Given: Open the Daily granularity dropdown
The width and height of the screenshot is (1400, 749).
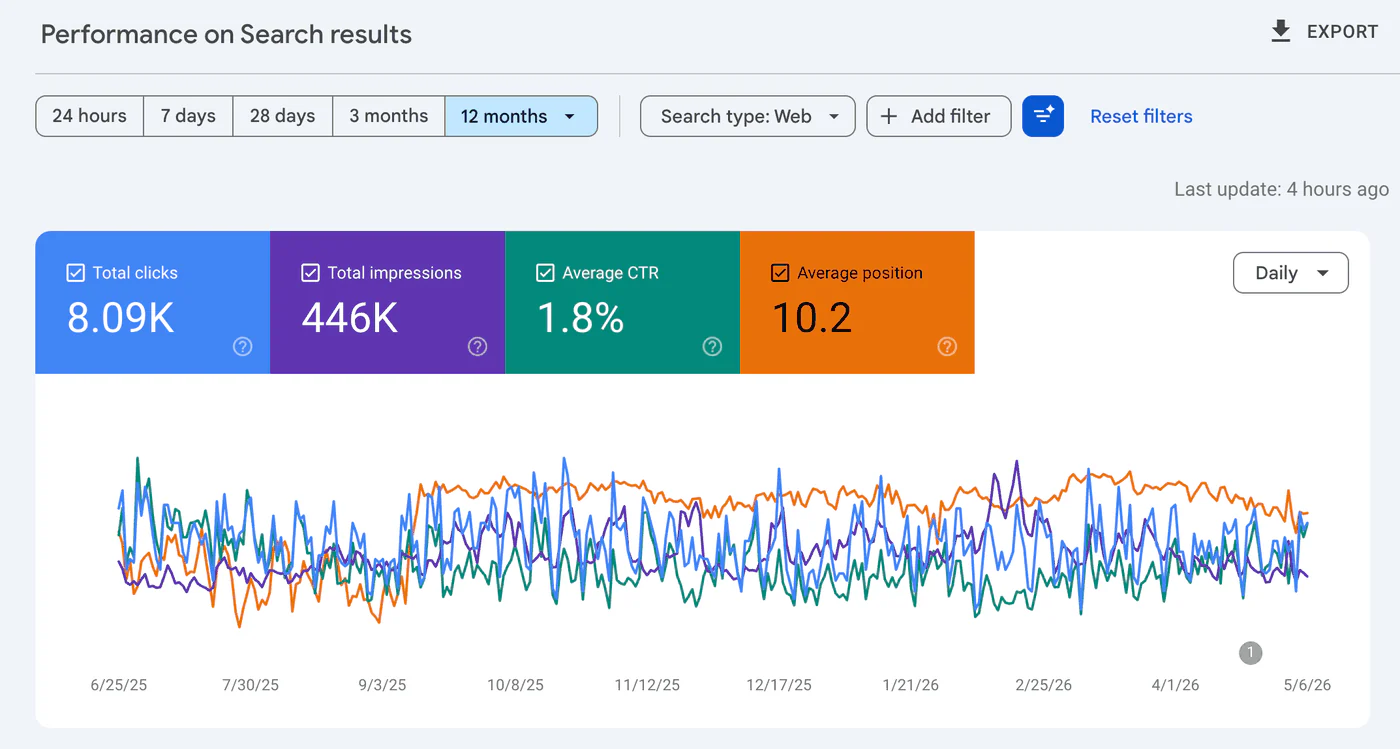Looking at the screenshot, I should pyautogui.click(x=1291, y=273).
